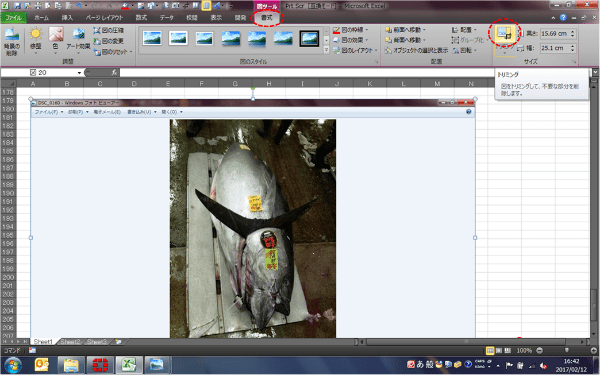
Task: Switch to the Sheet2 worksheet tab
Action: (x=70, y=341)
